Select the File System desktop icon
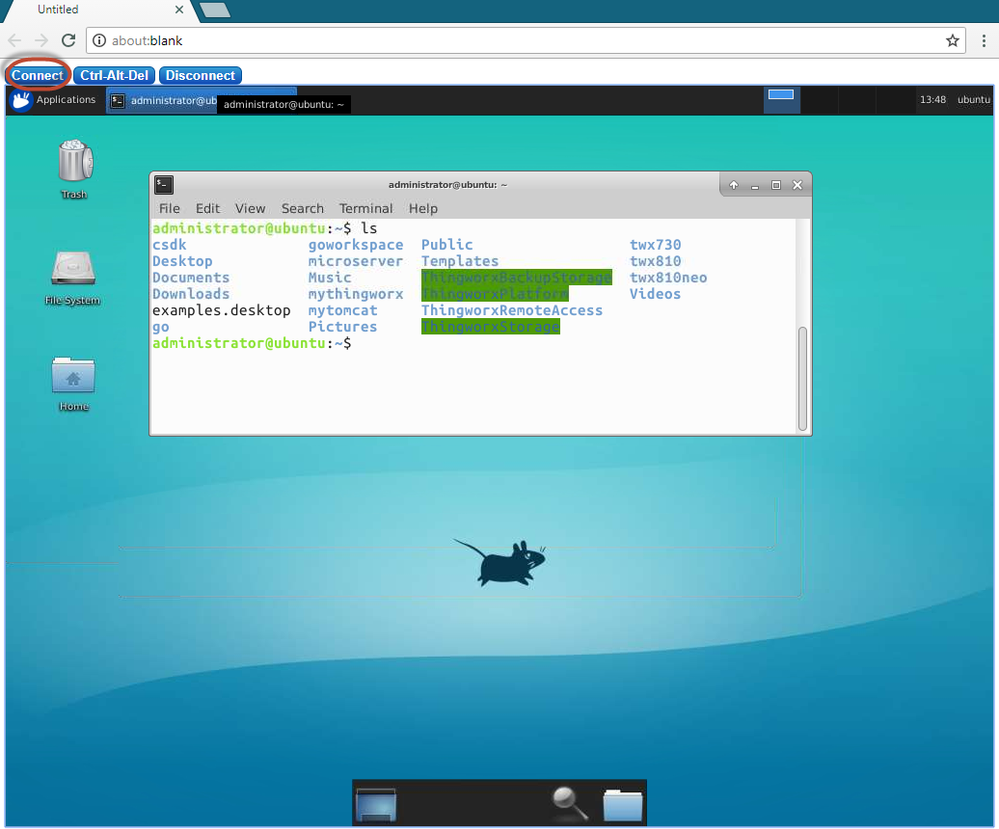The image size is (999, 829). click(x=73, y=278)
